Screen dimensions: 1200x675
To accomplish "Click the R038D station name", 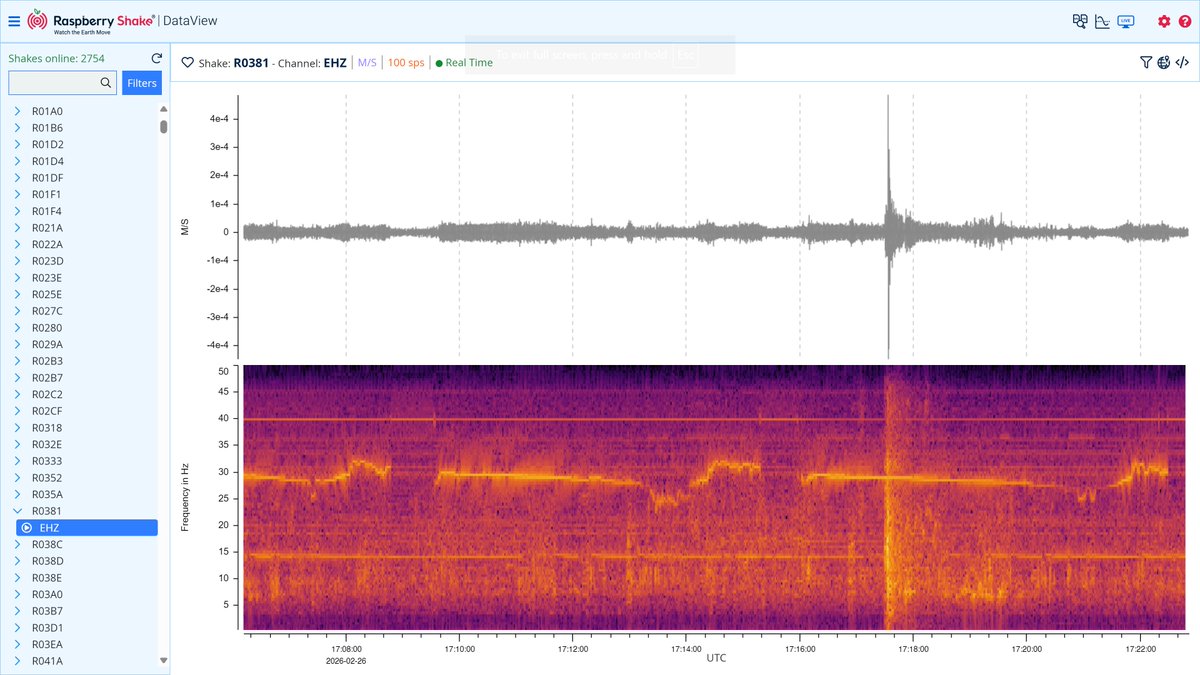I will [47, 561].
